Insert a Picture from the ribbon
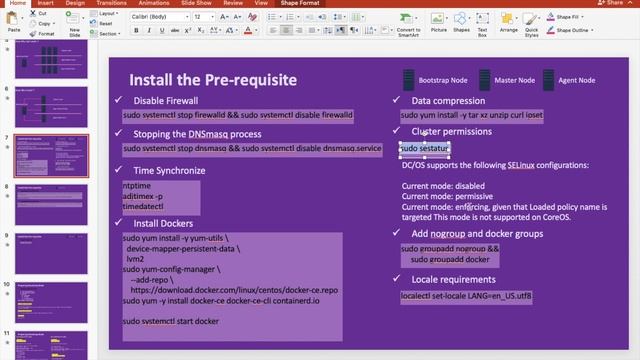 click(437, 19)
